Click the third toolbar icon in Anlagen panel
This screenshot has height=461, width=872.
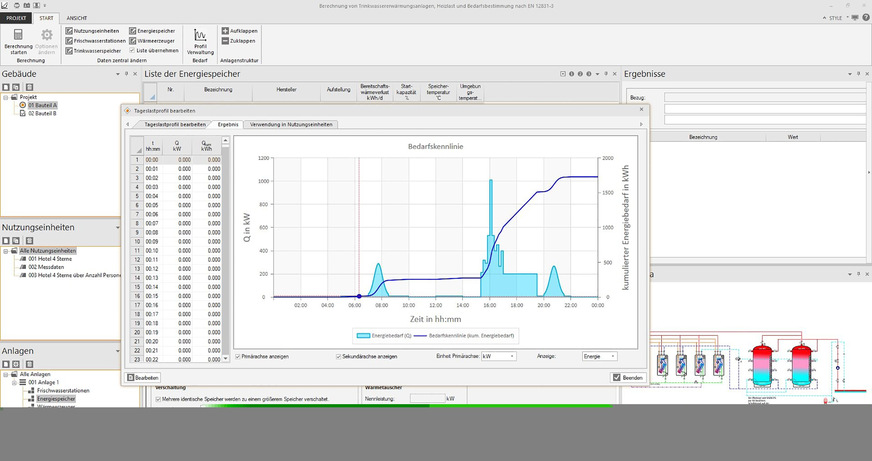pyautogui.click(x=29, y=364)
